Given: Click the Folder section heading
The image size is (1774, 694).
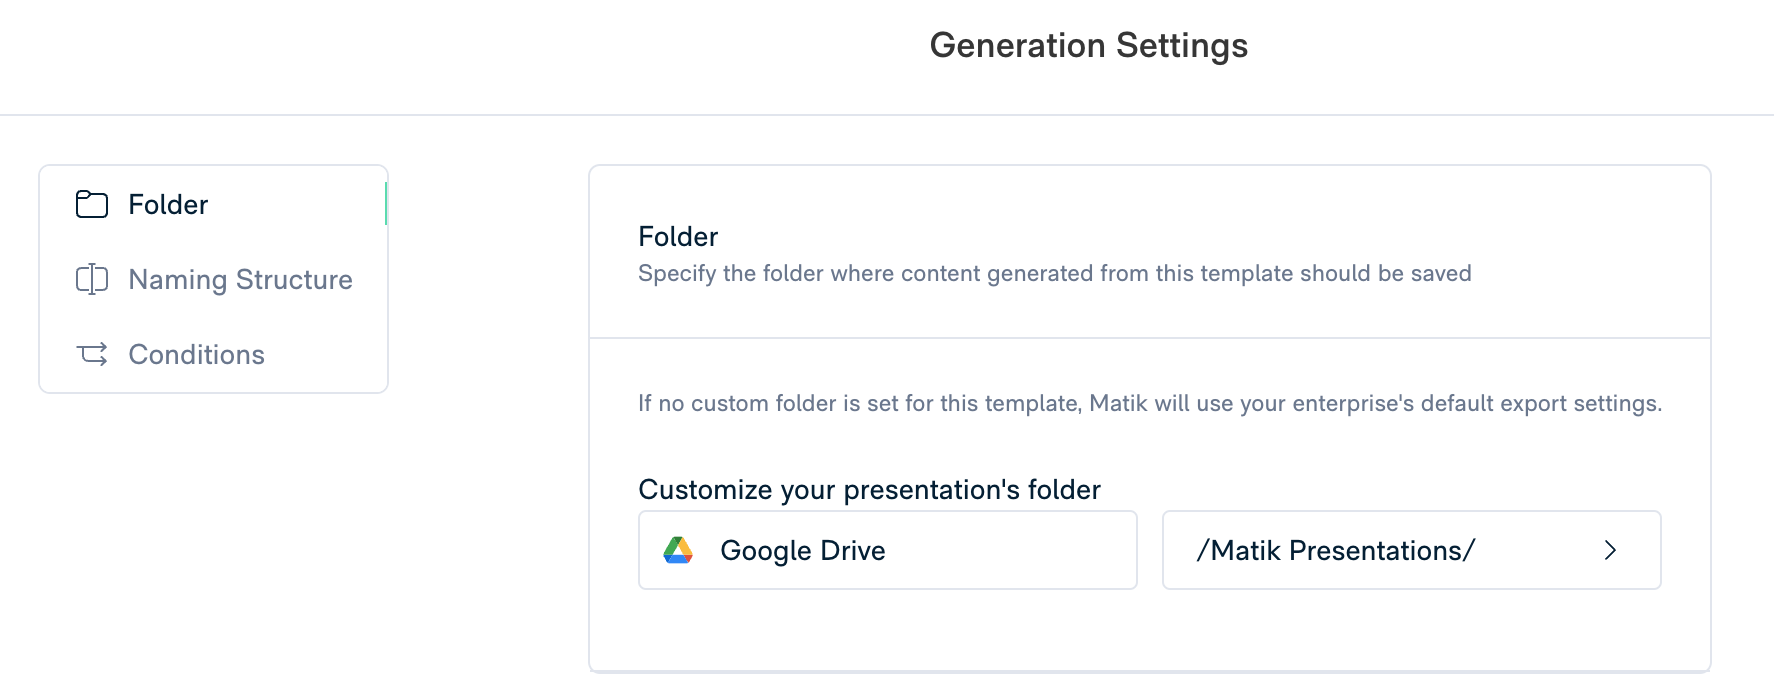Looking at the screenshot, I should (x=678, y=237).
